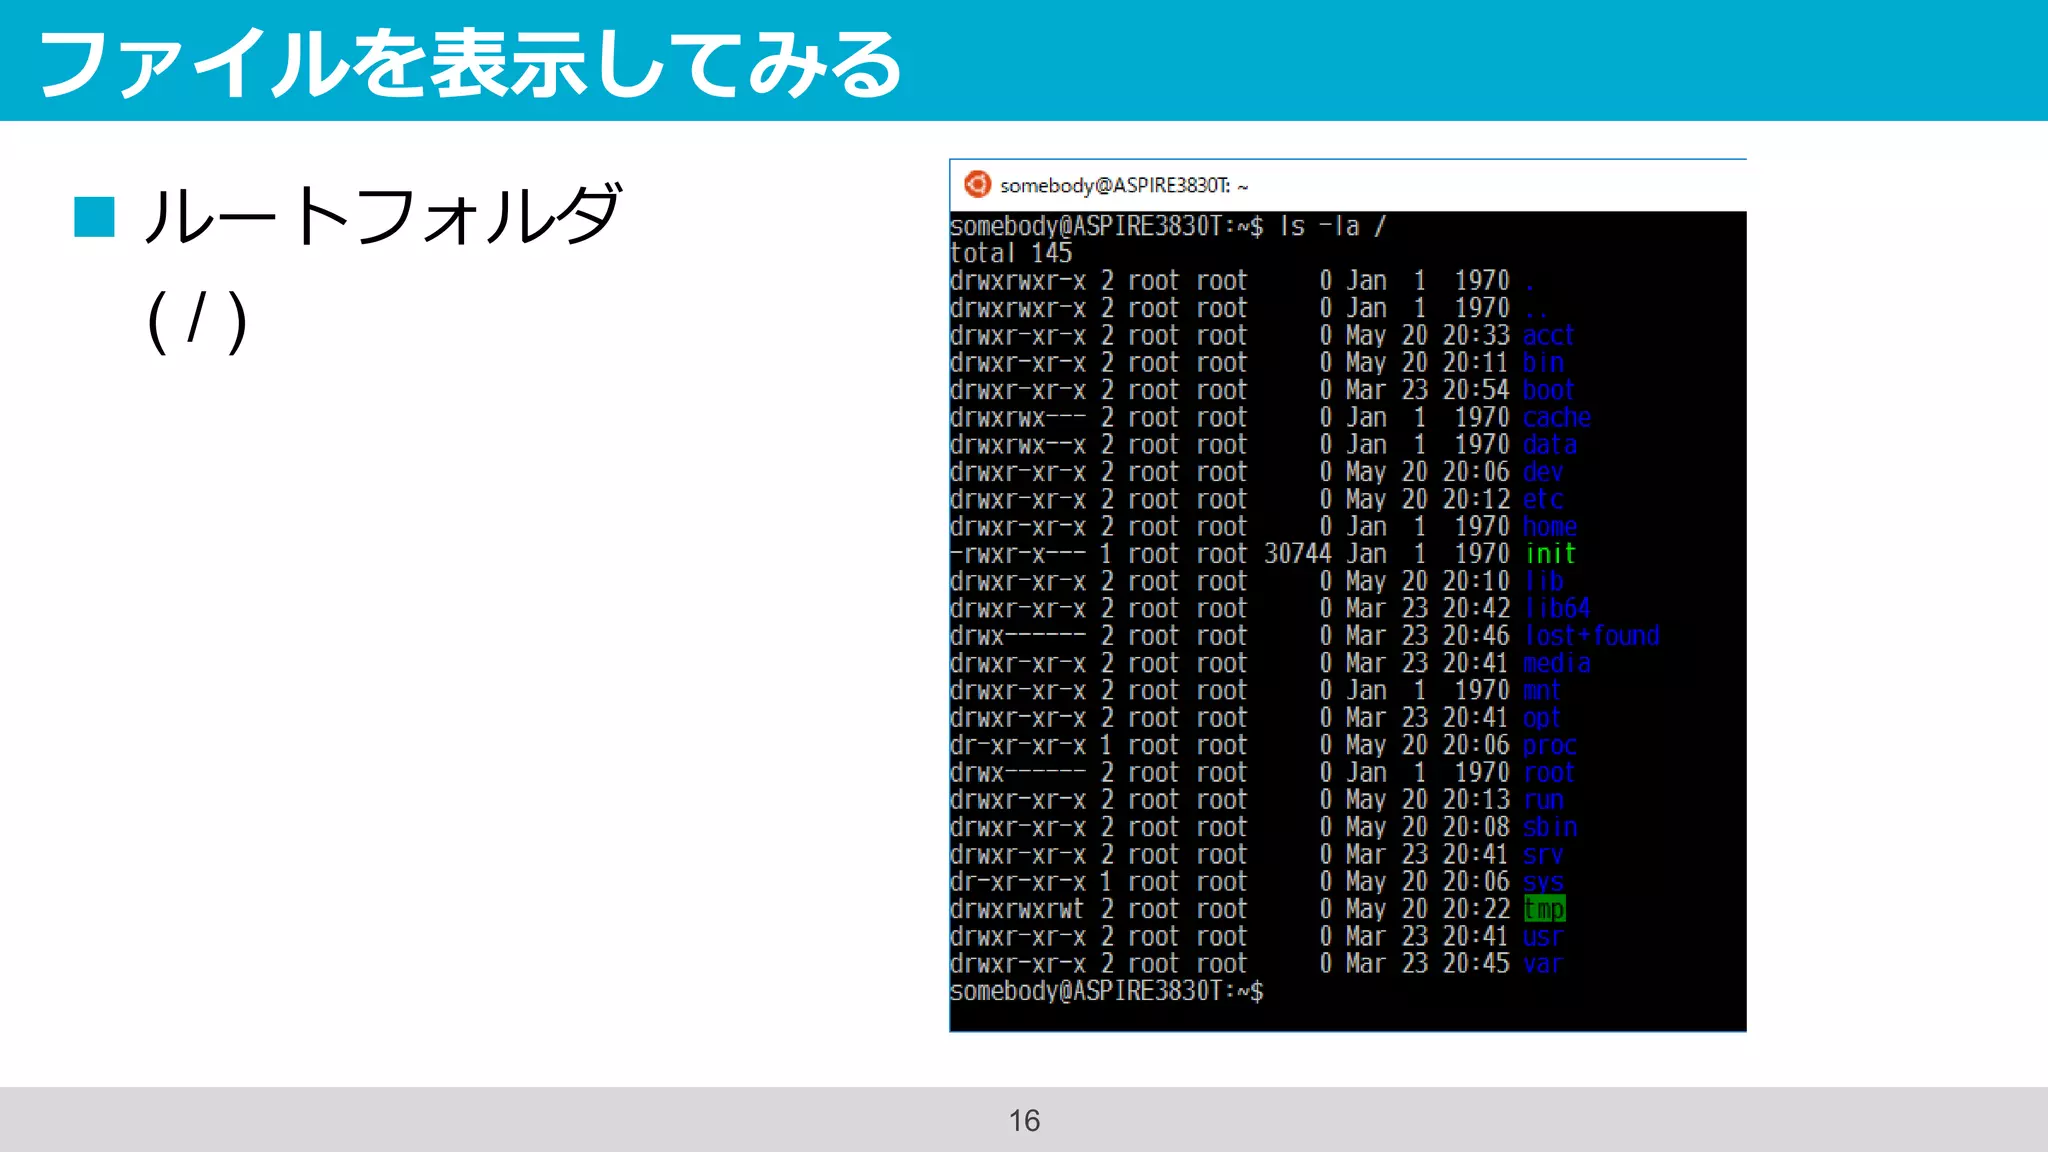2048x1152 pixels.
Task: Click the cyan square bullet marker
Action: tap(95, 217)
